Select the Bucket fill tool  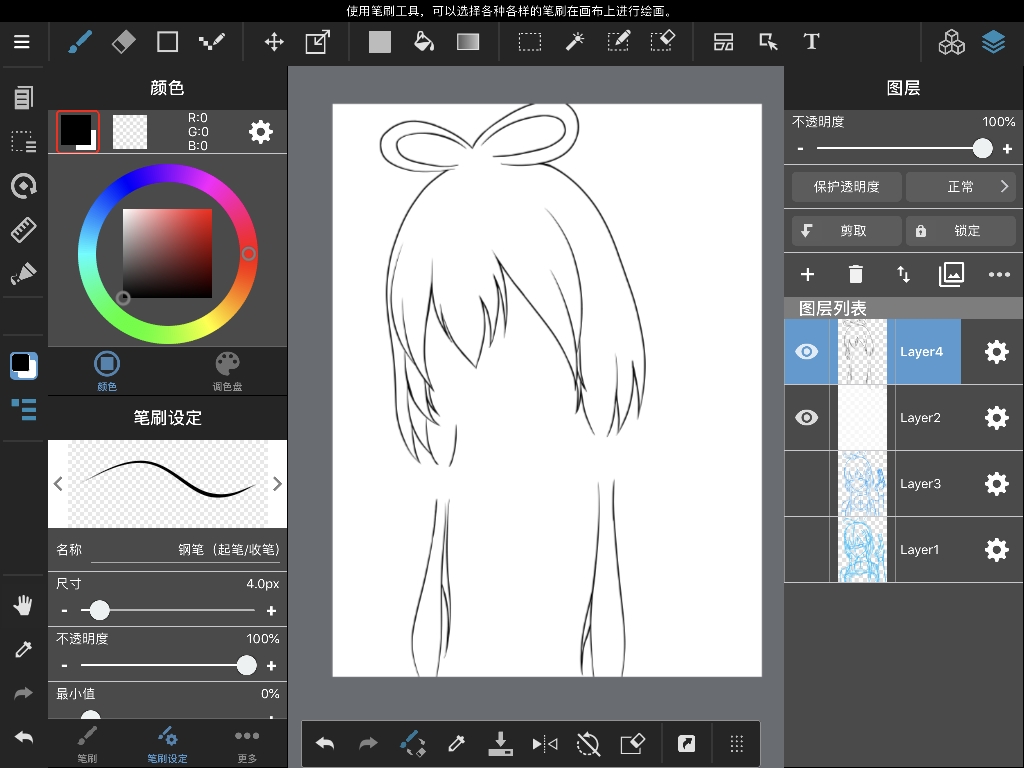point(424,42)
